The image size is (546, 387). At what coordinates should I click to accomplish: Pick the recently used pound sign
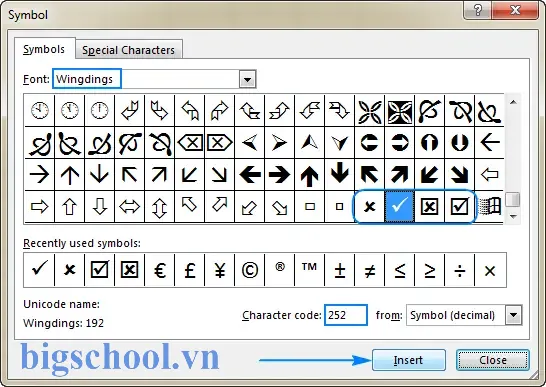190,270
